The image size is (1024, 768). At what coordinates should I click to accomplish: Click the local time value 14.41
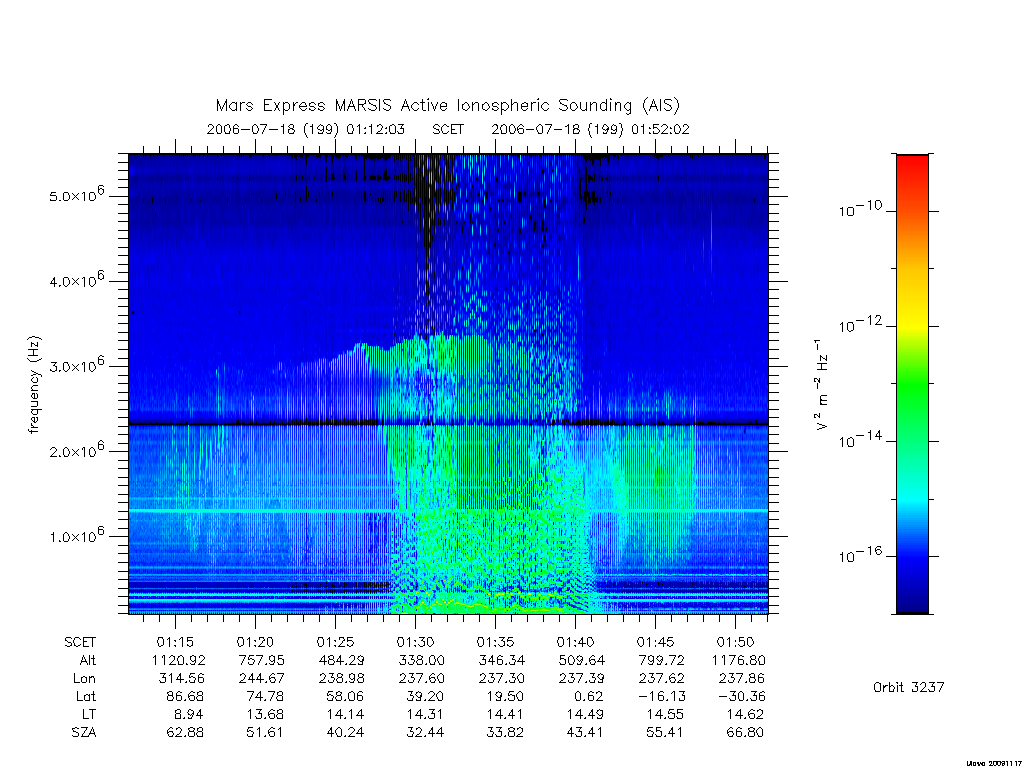[505, 714]
